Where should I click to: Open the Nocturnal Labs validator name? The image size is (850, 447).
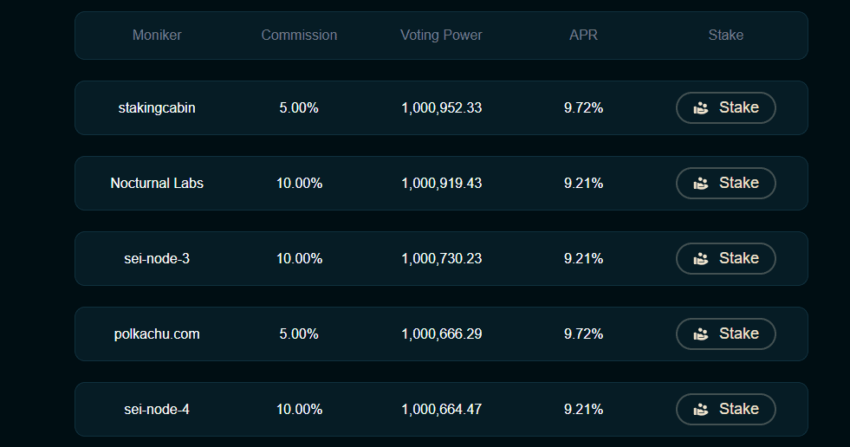tap(157, 183)
